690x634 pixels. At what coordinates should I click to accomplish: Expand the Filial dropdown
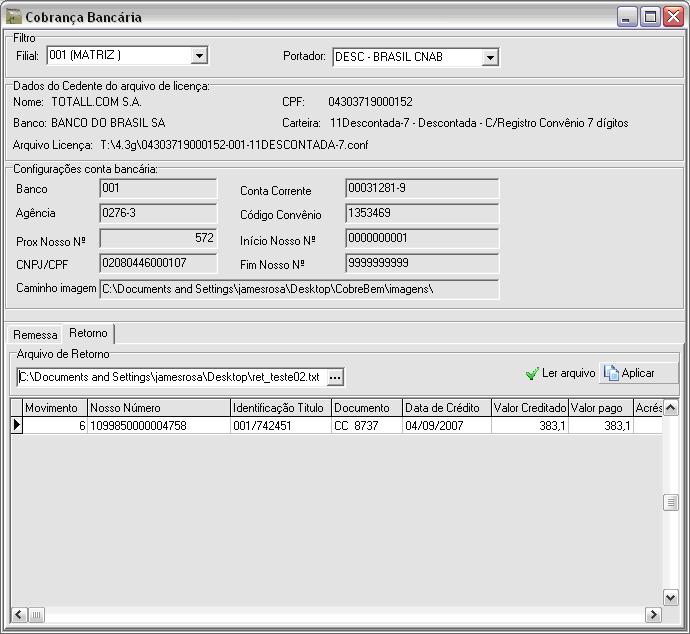(199, 56)
